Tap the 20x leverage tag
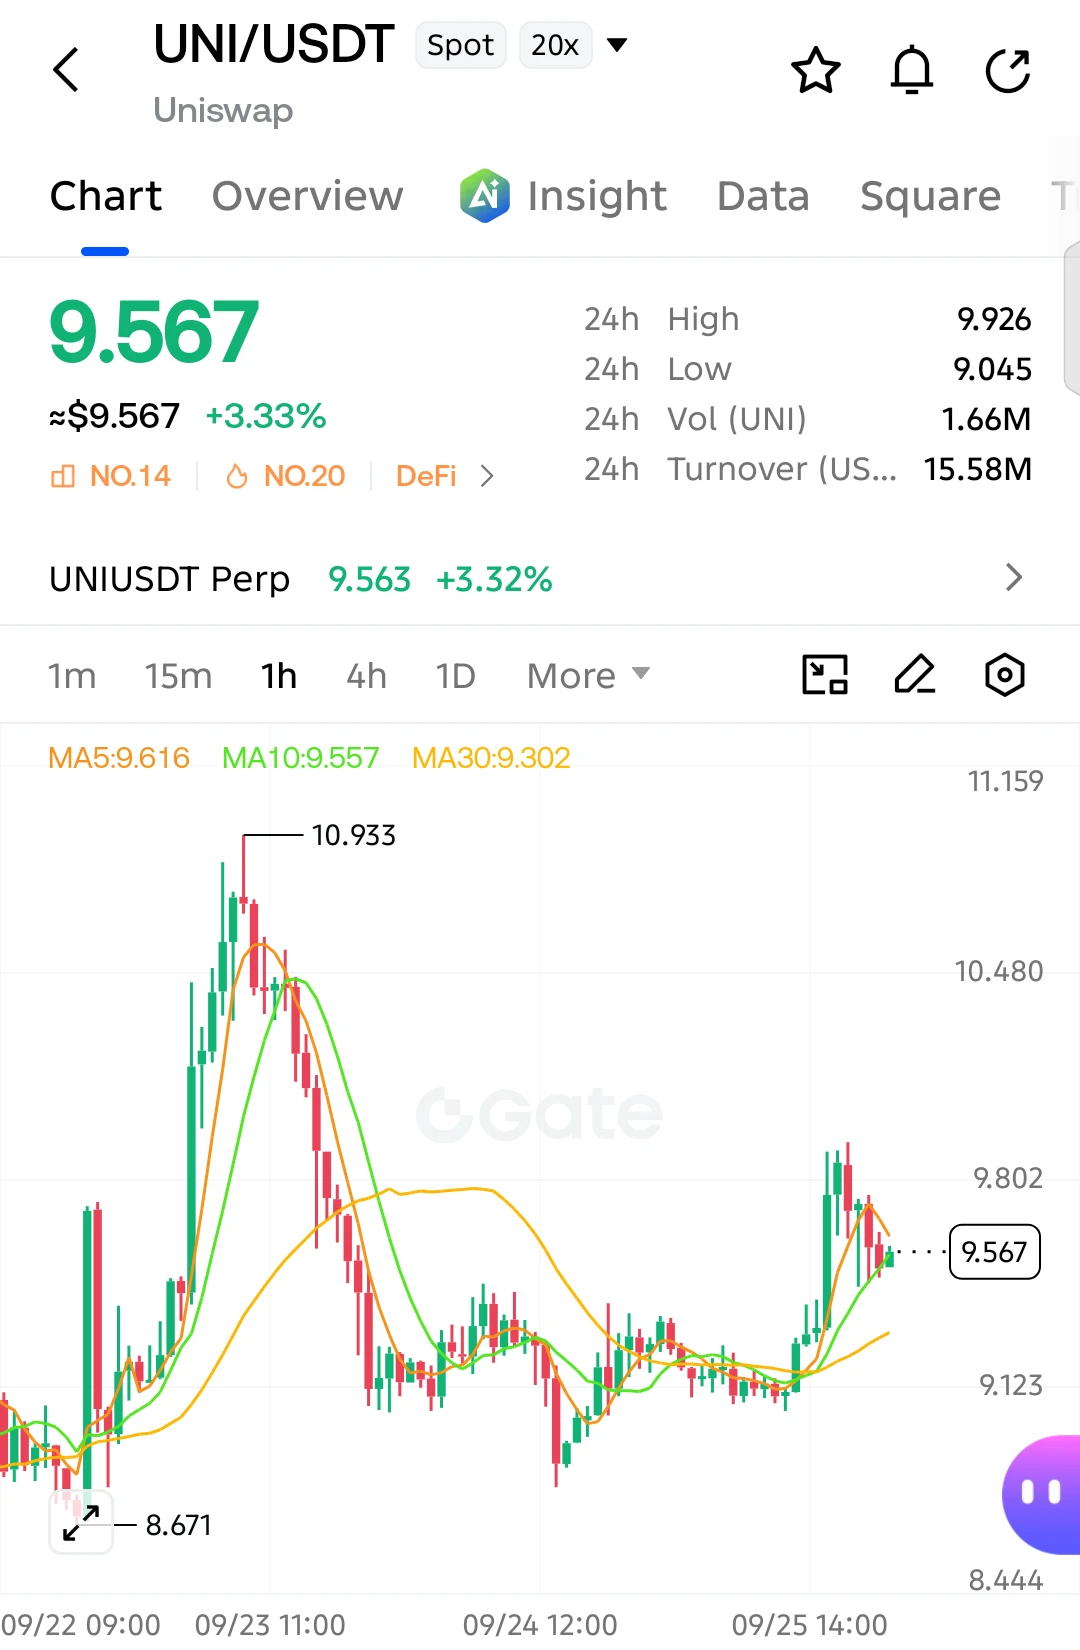Image resolution: width=1080 pixels, height=1650 pixels. 555,45
